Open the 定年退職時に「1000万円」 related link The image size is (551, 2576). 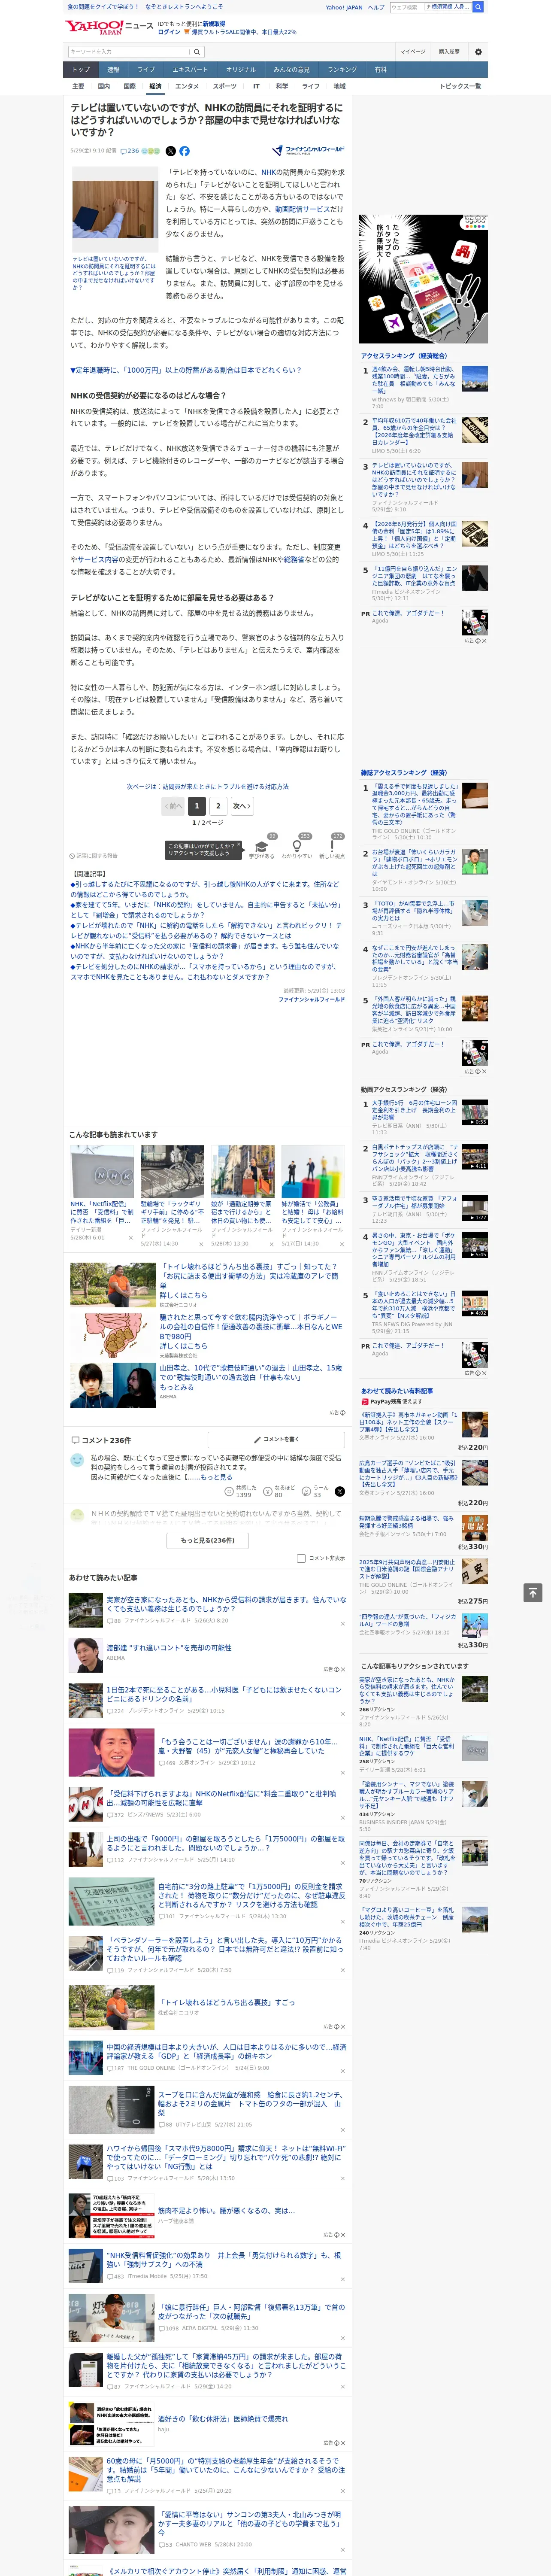pyautogui.click(x=185, y=370)
